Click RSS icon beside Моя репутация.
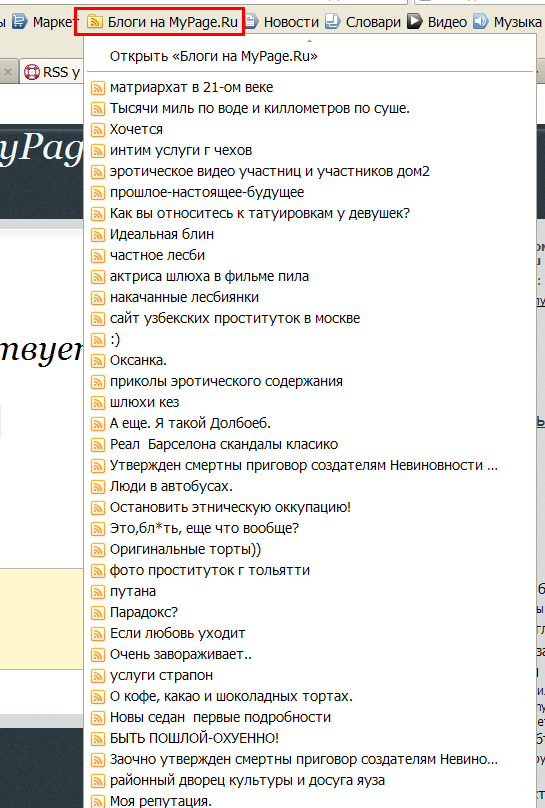This screenshot has width=545, height=808. [98, 802]
